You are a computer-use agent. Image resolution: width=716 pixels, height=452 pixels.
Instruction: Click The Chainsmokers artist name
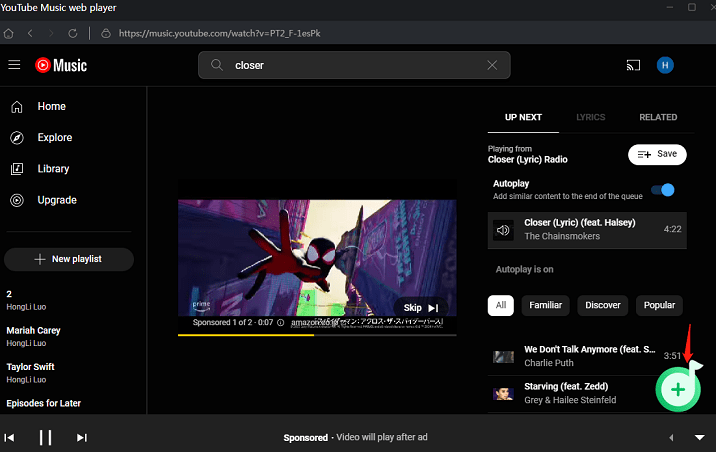(562, 236)
